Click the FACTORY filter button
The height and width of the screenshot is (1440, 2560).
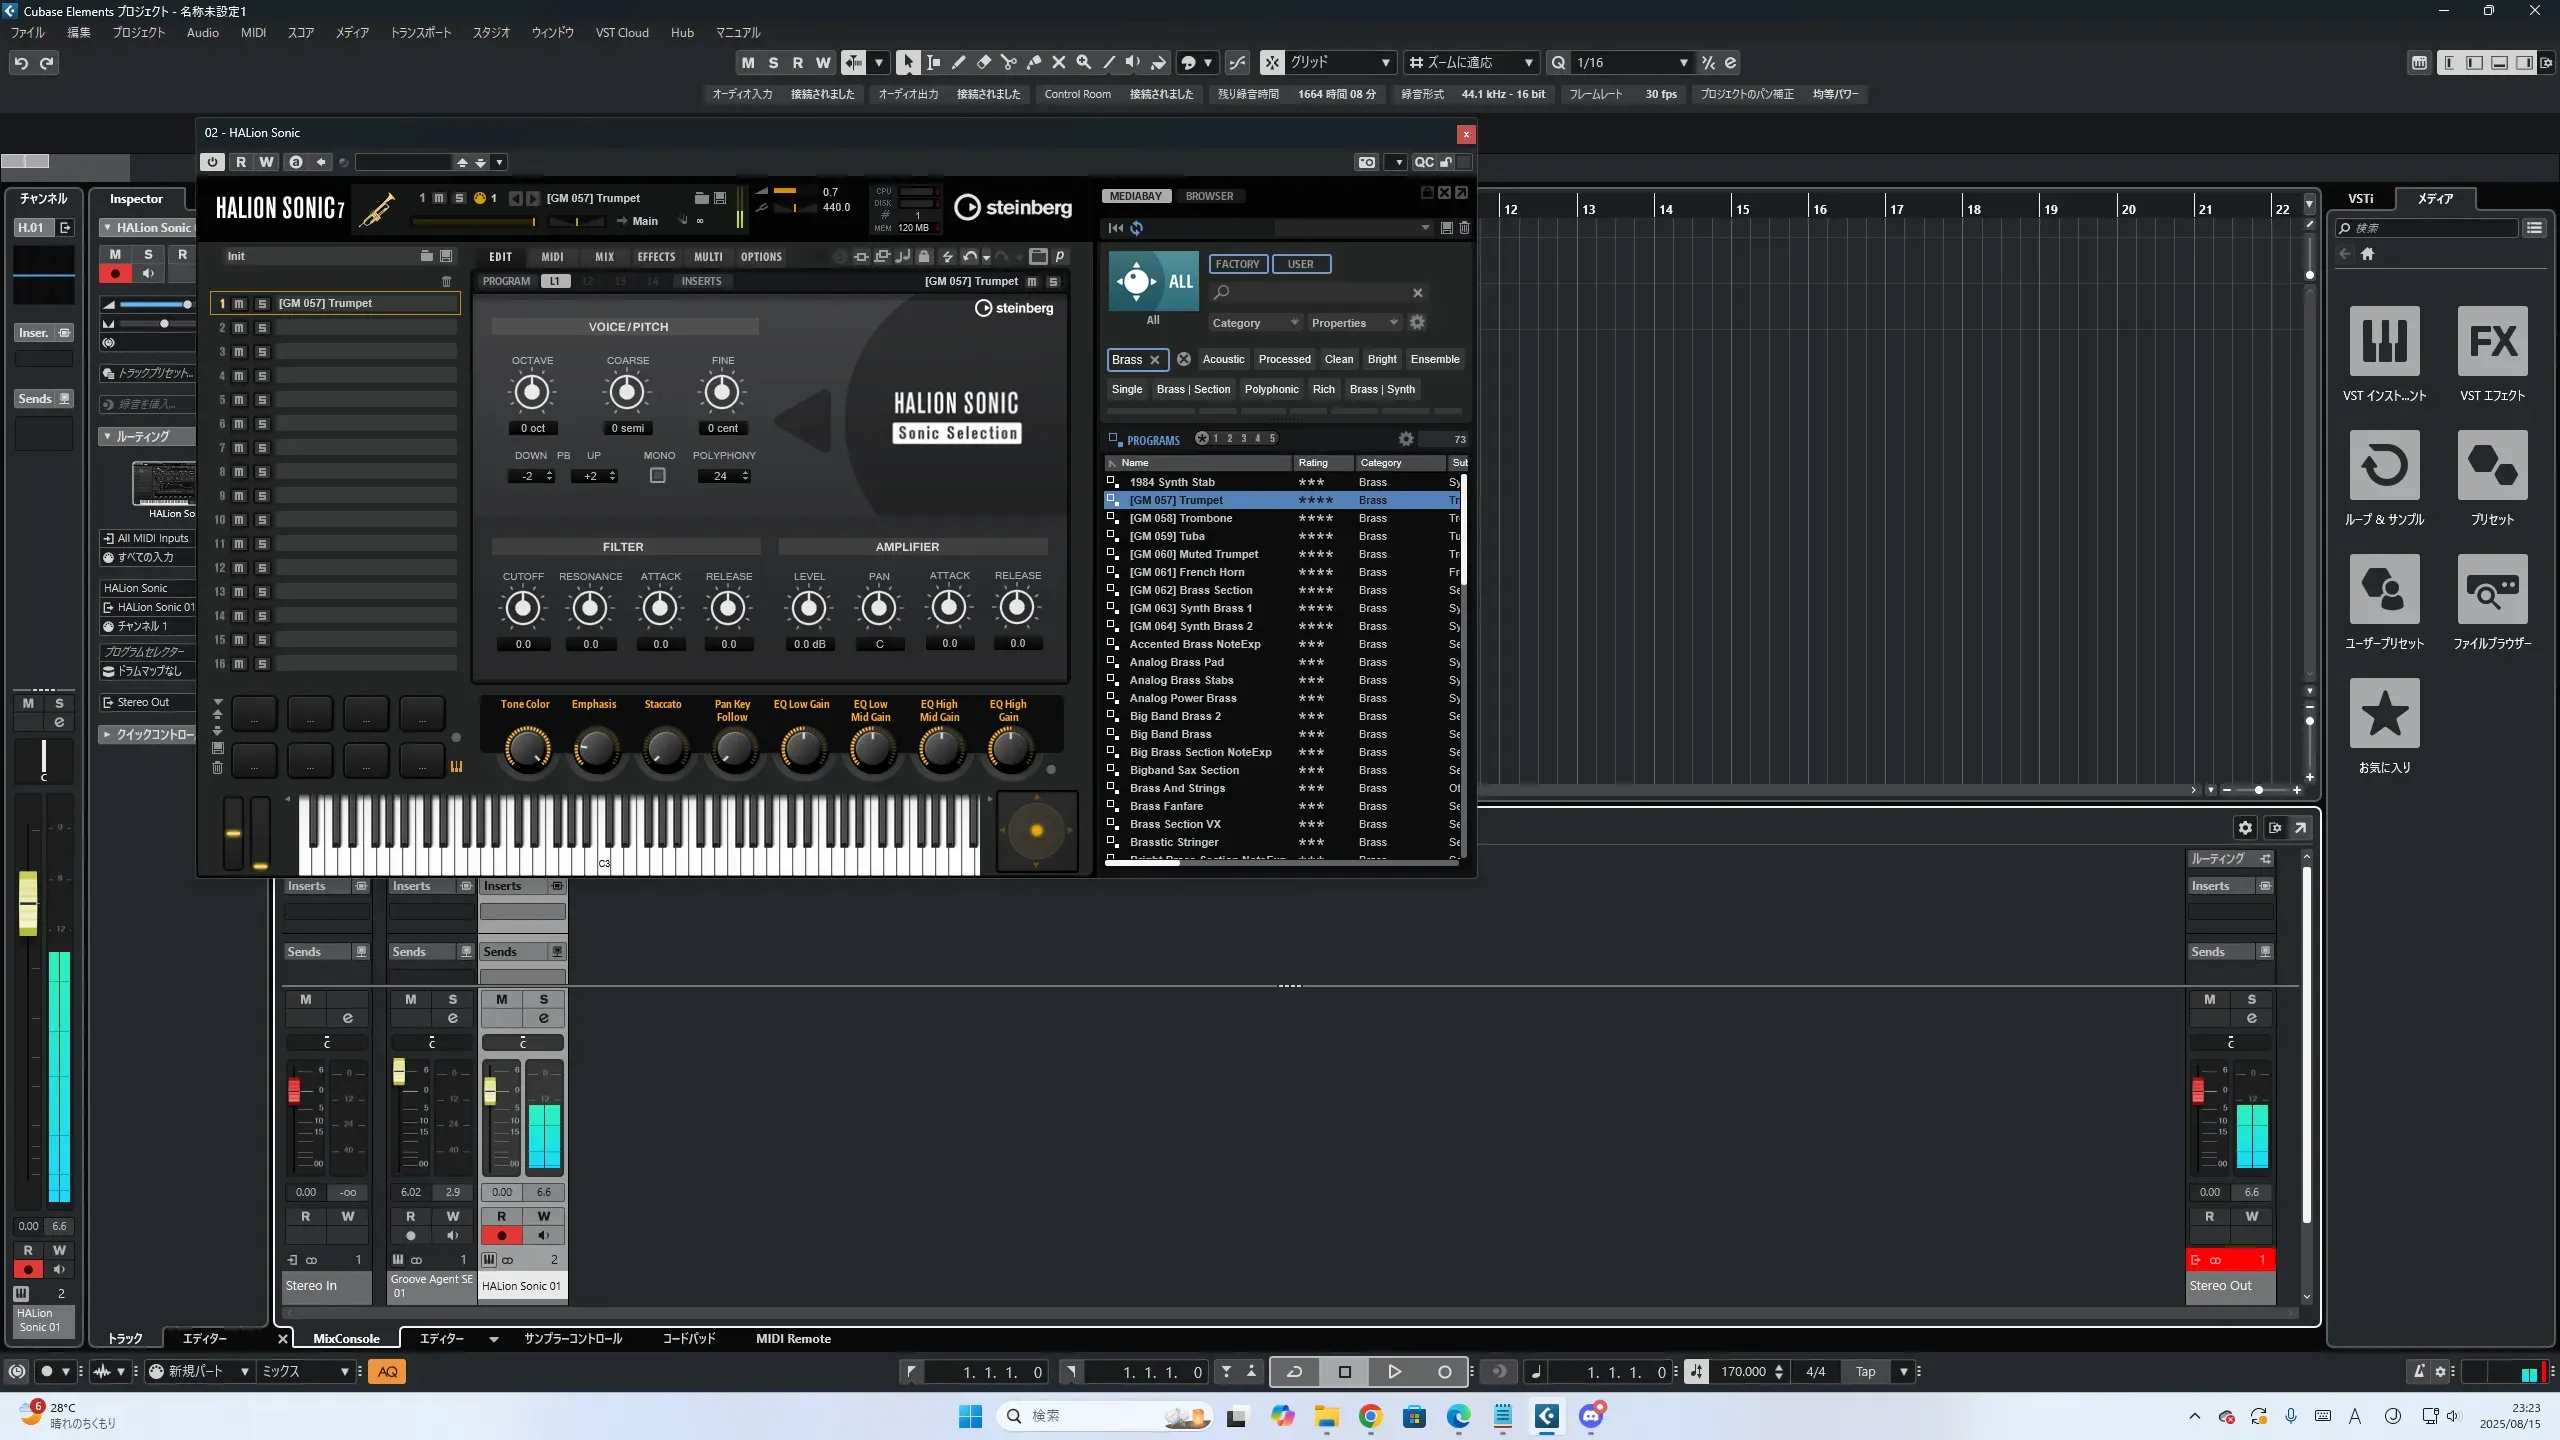coord(1237,264)
